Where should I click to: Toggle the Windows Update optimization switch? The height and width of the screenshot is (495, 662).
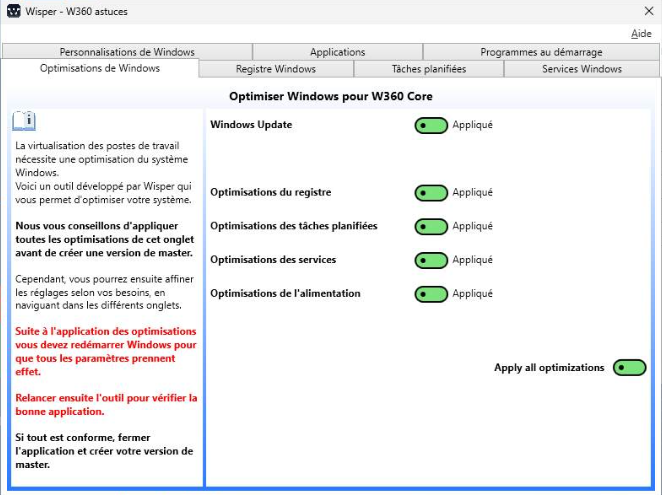click(x=431, y=125)
